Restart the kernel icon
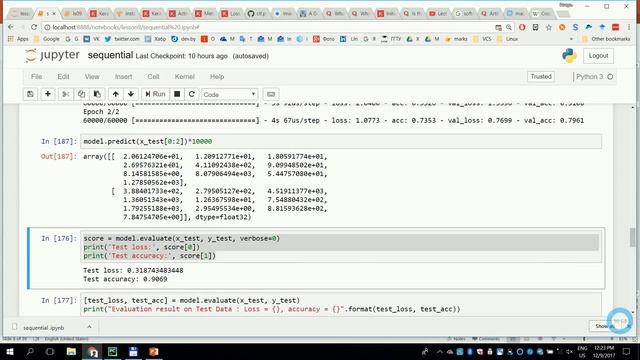The height and width of the screenshot is (360, 640). 192,94
